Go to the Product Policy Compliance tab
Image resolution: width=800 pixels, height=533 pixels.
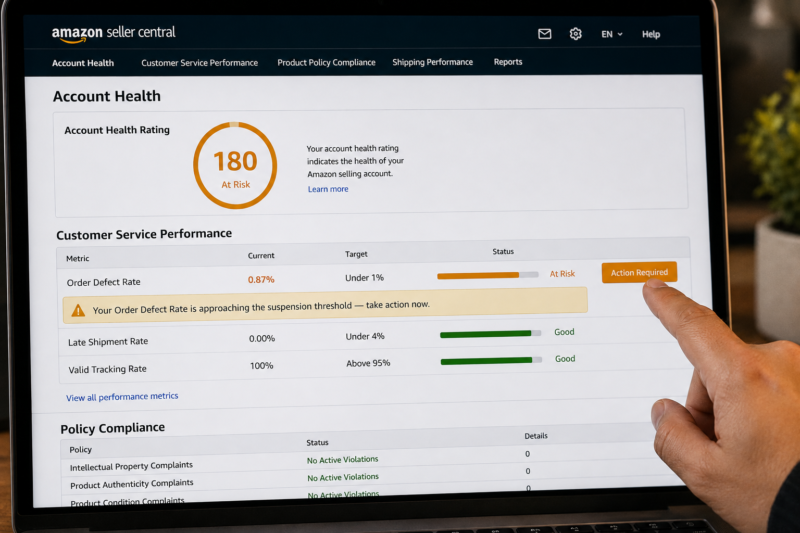326,62
